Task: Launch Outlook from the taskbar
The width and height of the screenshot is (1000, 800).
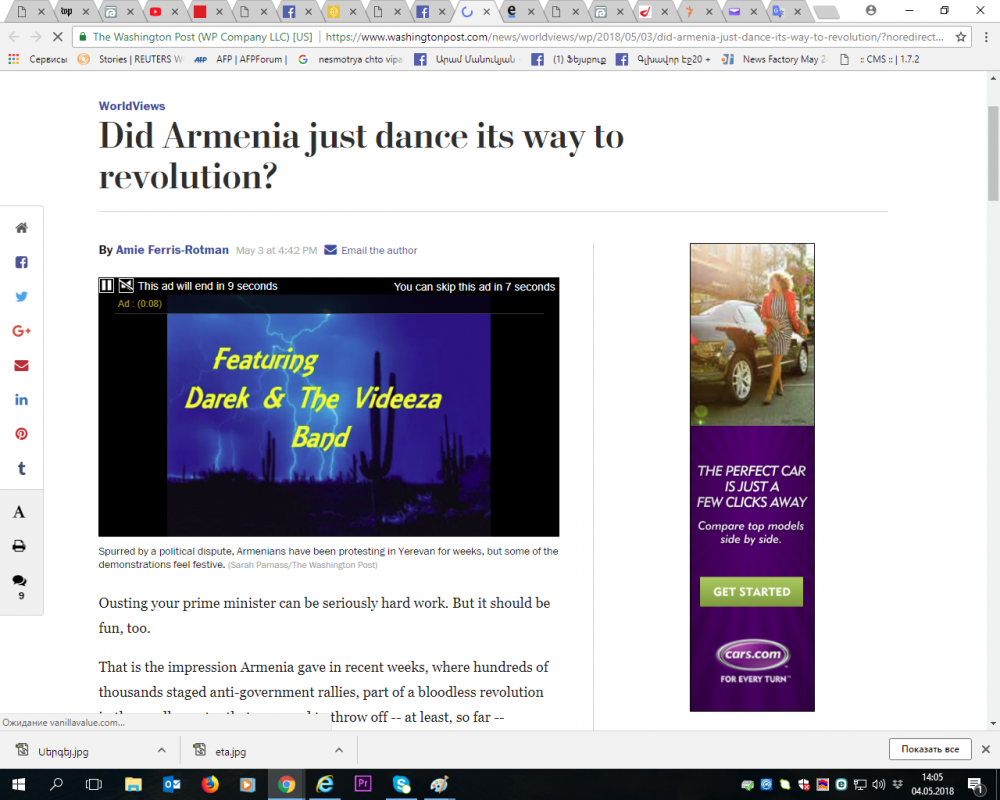Action: point(171,784)
